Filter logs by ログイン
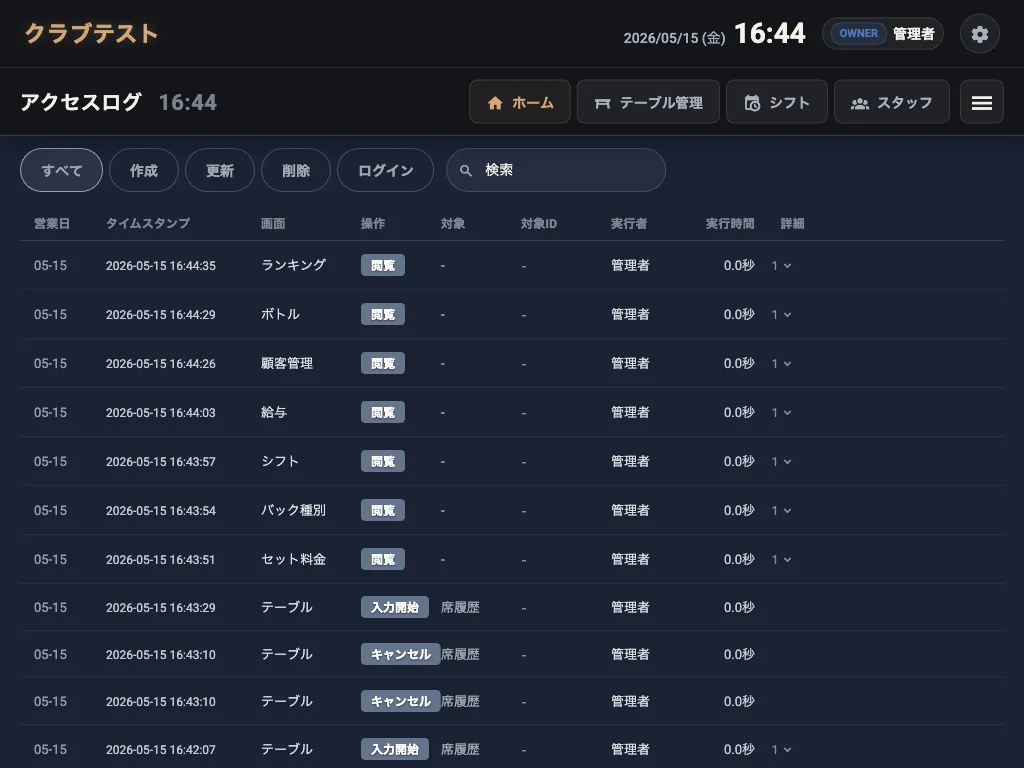This screenshot has width=1024, height=768. [x=385, y=170]
